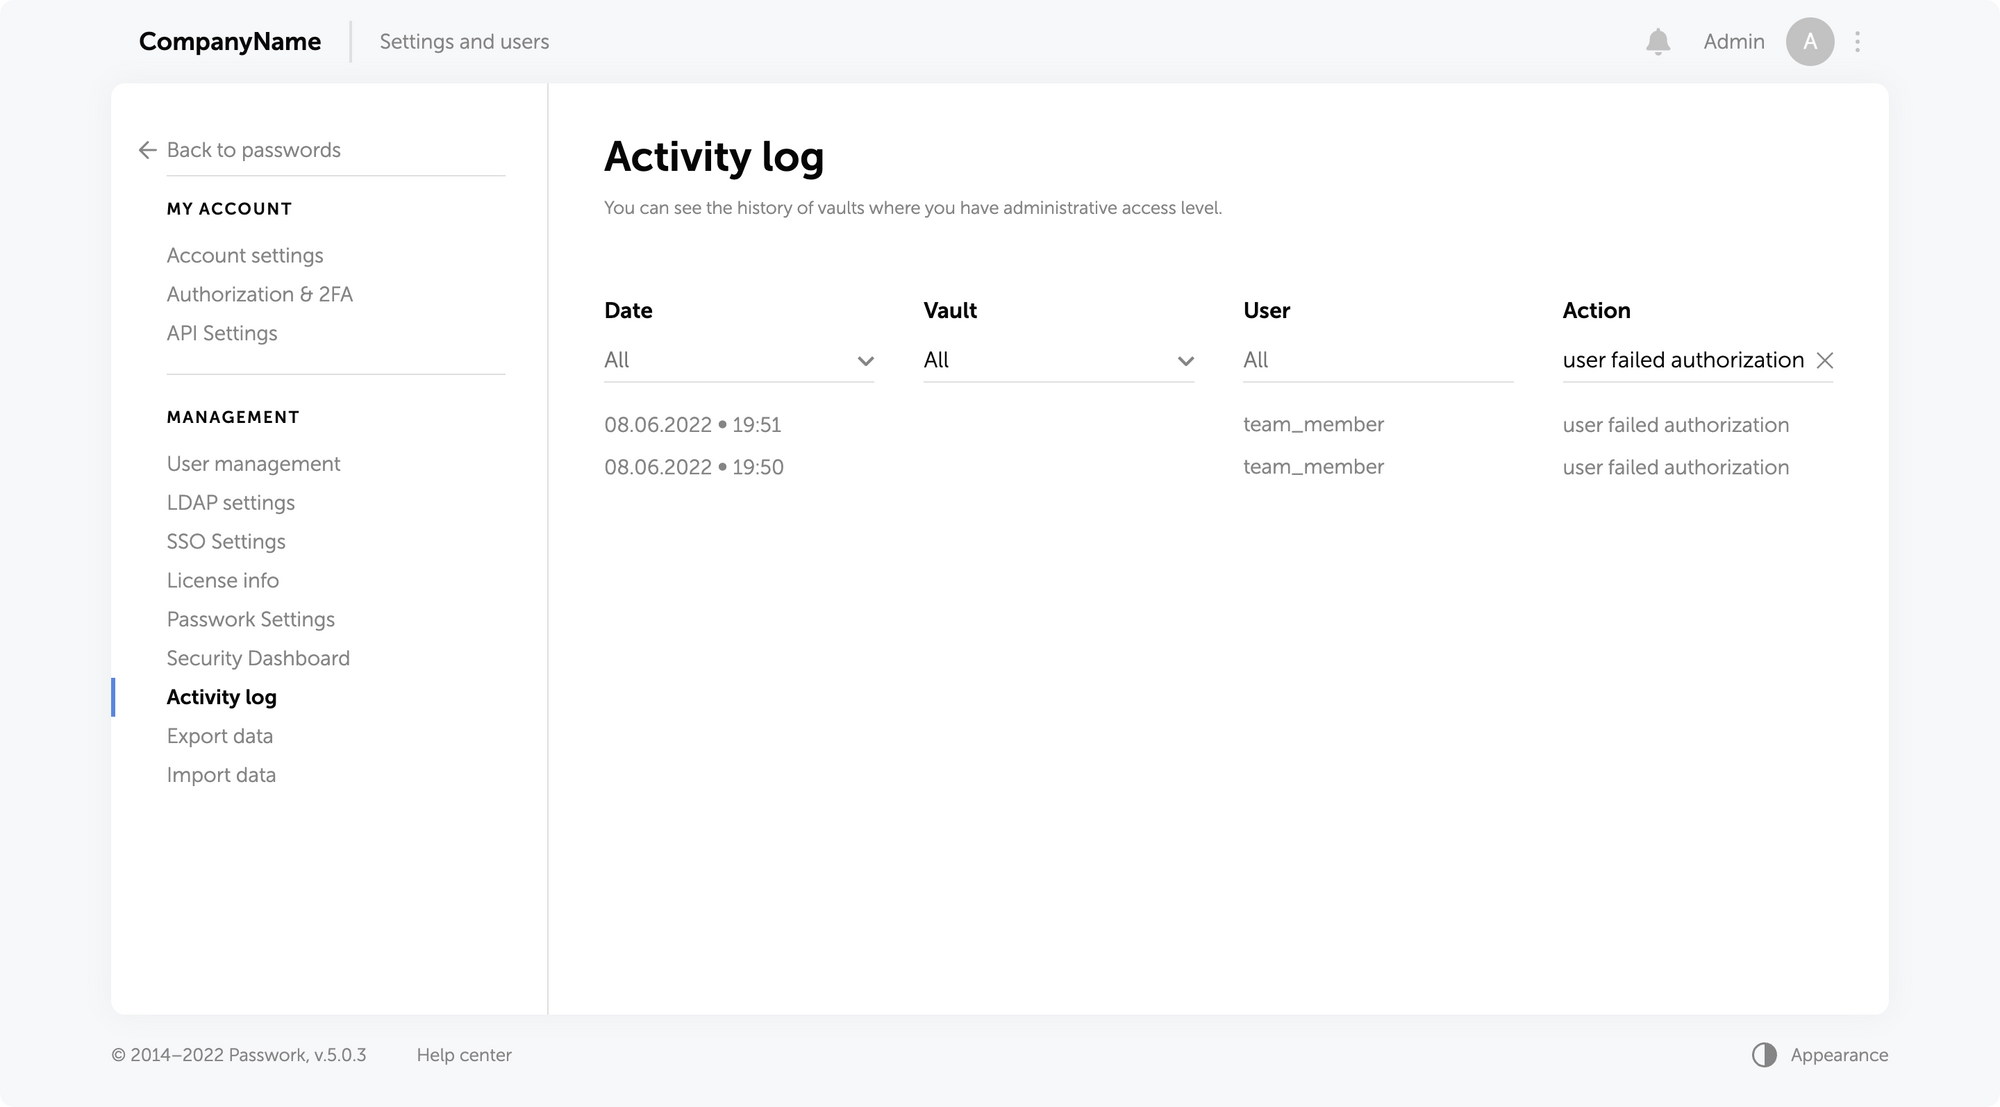The height and width of the screenshot is (1107, 2000).
Task: Open Export data page
Action: (x=220, y=737)
